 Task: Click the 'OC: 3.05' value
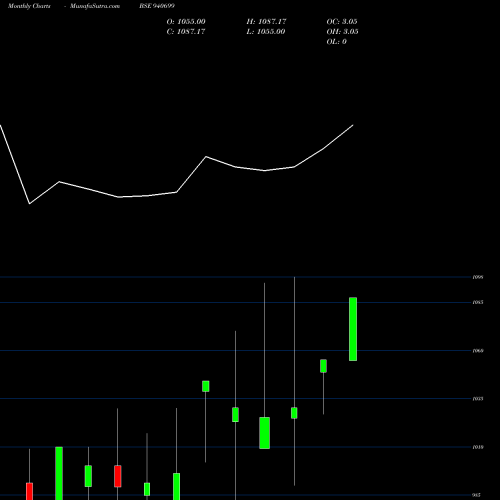[x=342, y=22]
